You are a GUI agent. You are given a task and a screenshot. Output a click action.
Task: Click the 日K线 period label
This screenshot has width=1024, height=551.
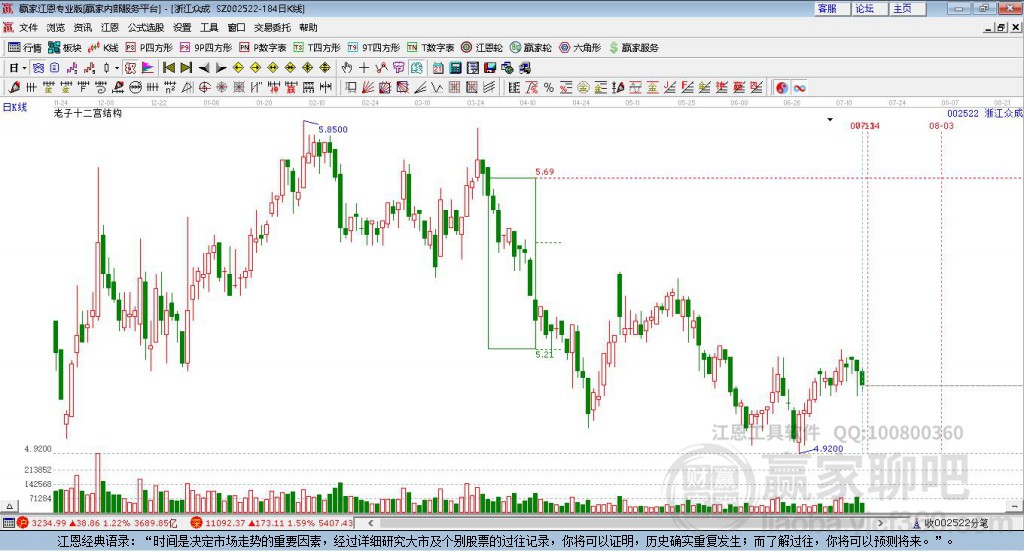tap(15, 107)
